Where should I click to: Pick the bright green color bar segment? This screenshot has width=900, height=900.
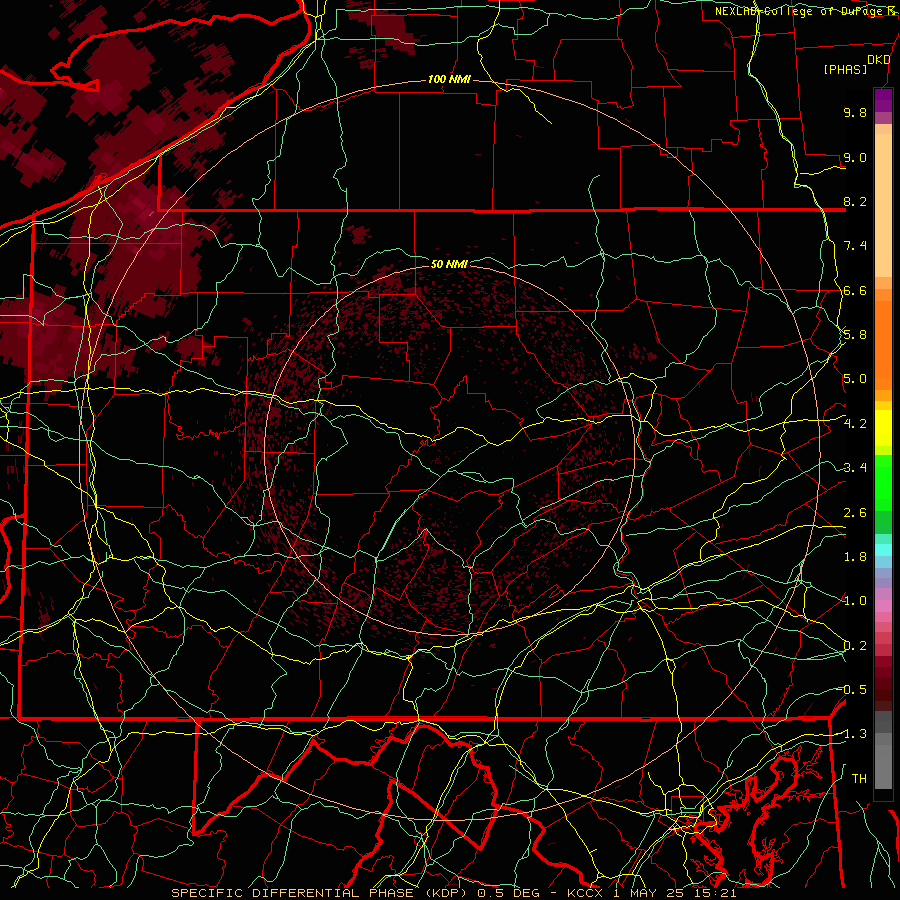click(x=883, y=481)
